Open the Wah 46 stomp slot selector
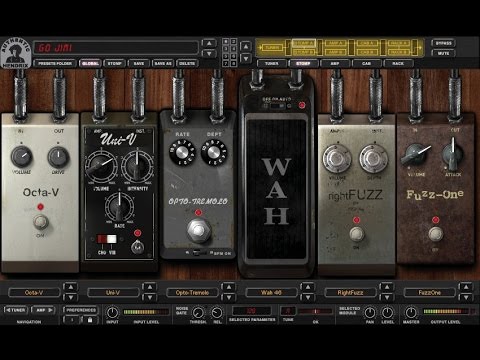This screenshot has height=360, width=480. tap(271, 292)
